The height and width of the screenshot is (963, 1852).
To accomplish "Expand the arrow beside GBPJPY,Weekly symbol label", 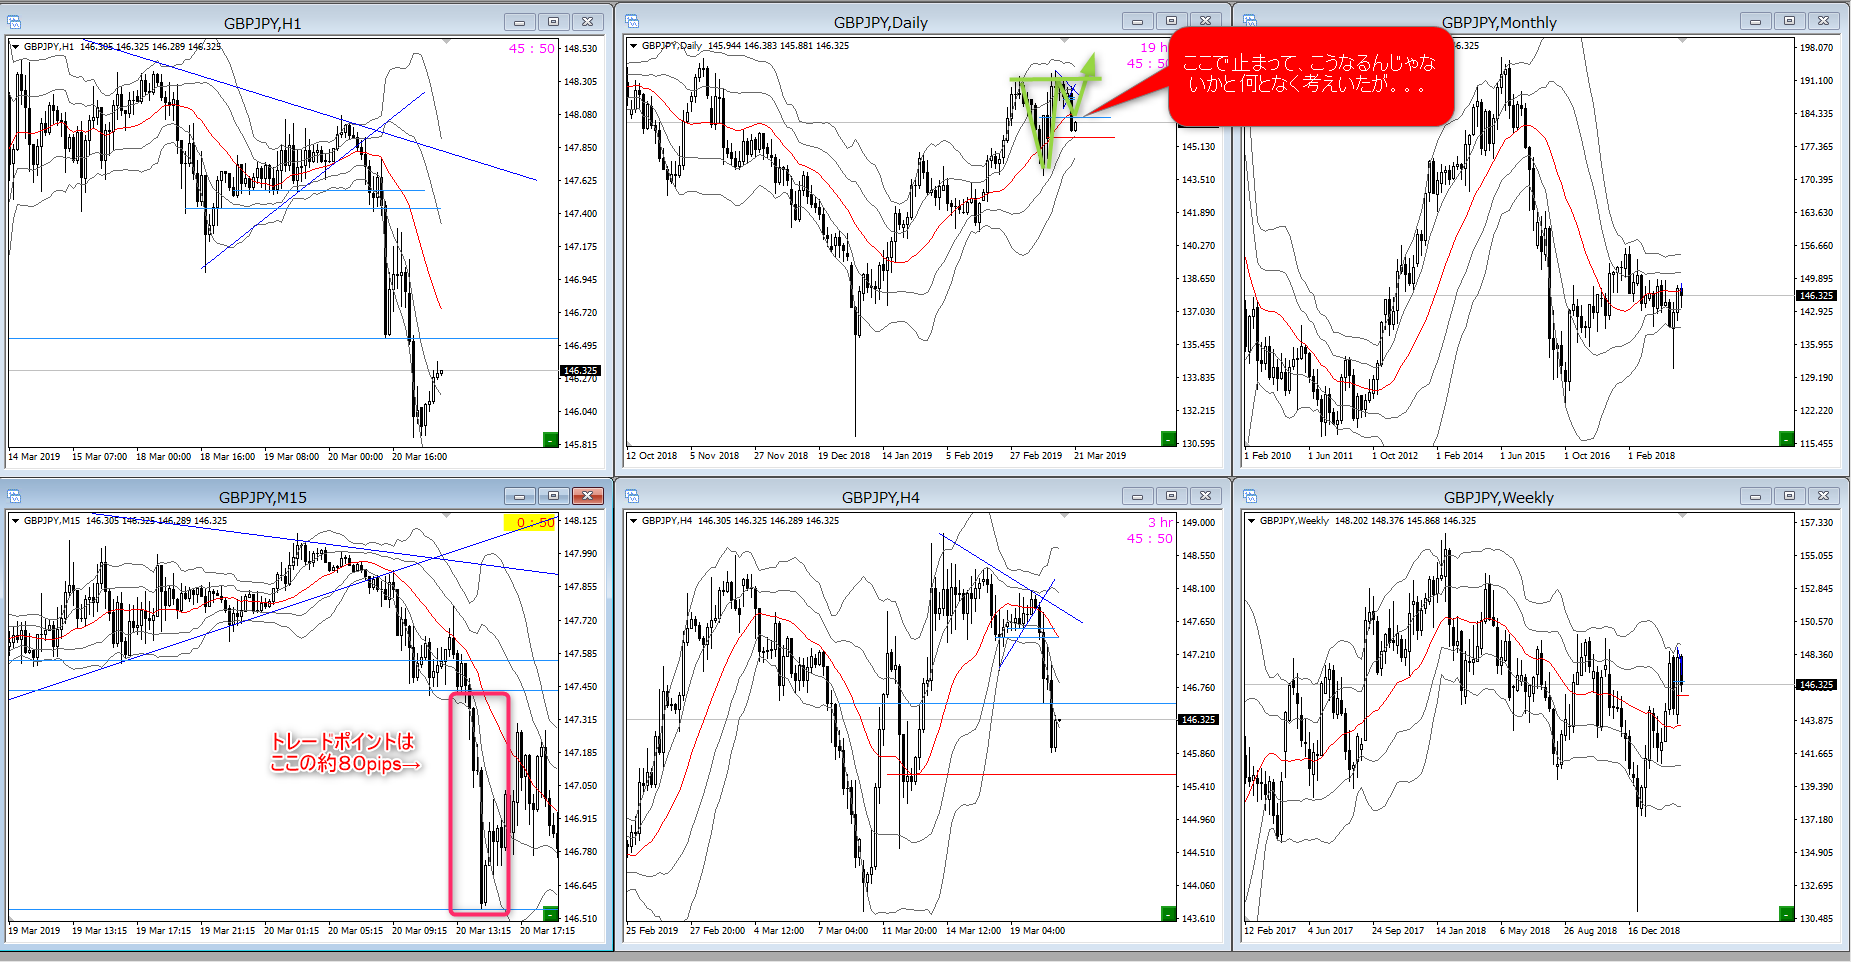I will coord(1251,521).
